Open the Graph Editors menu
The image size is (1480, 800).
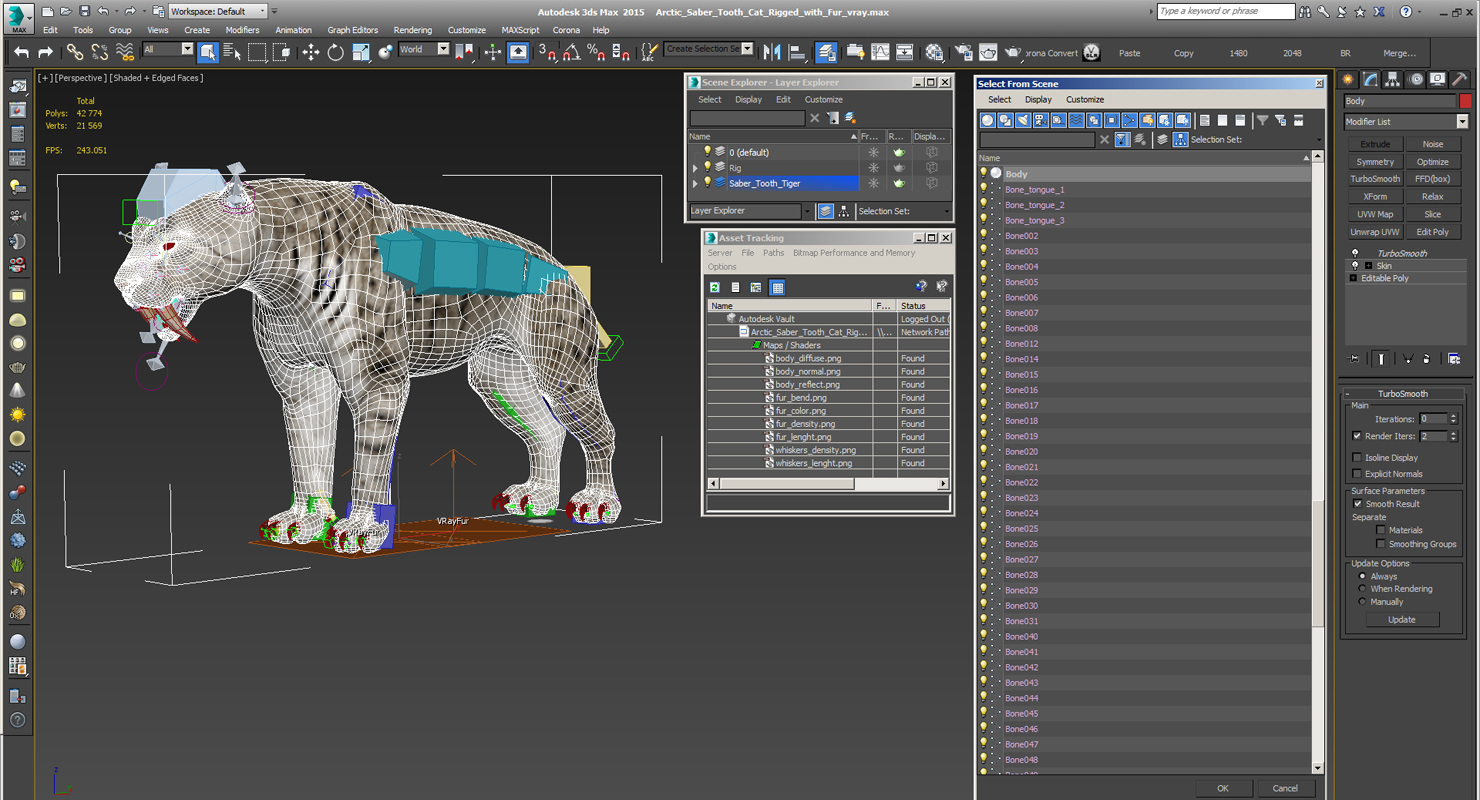(352, 30)
